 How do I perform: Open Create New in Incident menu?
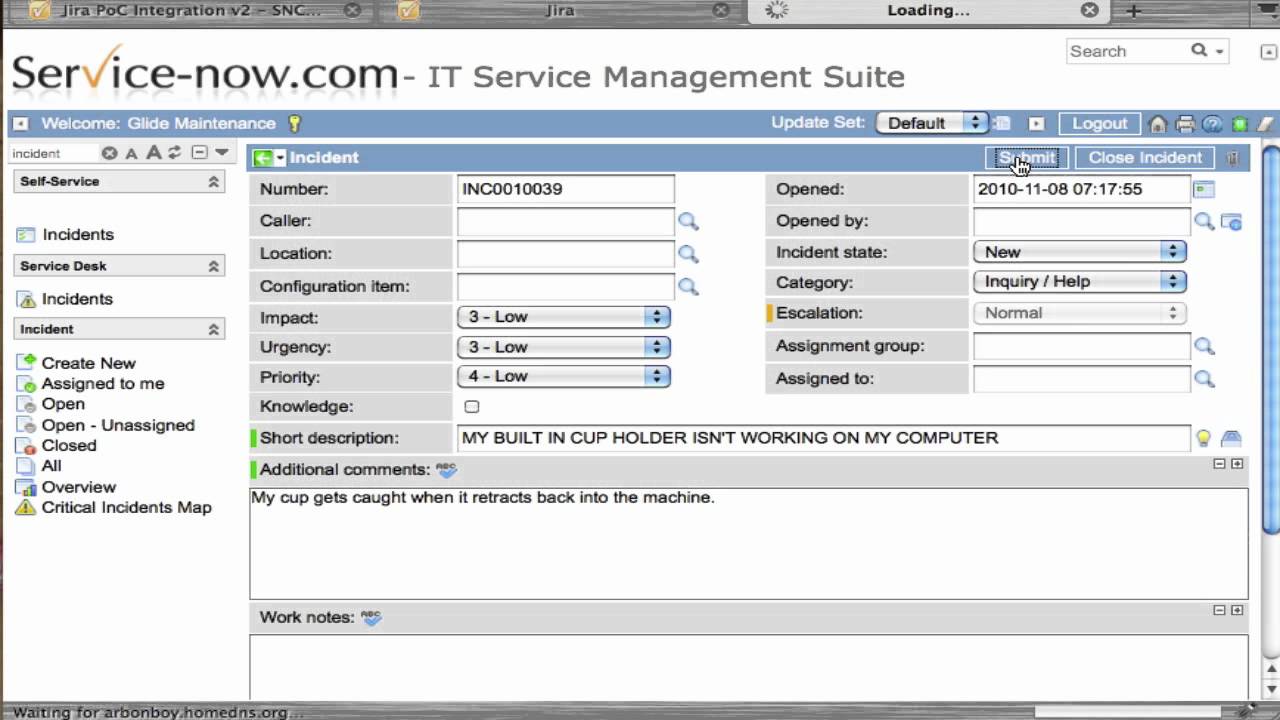coord(88,363)
